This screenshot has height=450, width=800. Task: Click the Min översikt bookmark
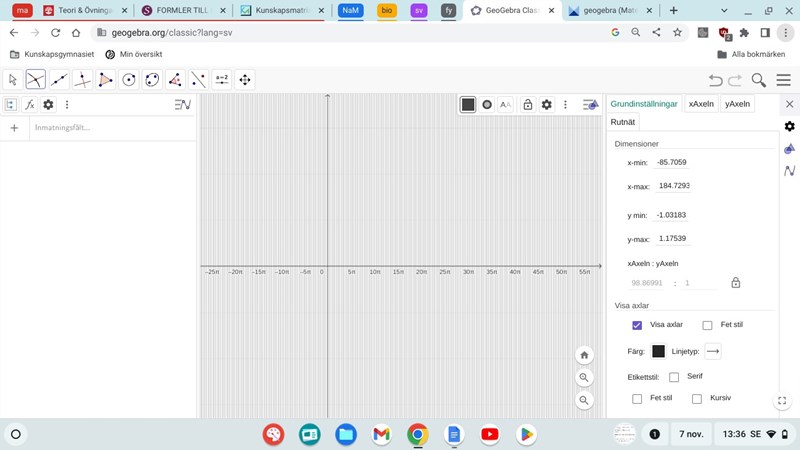coord(134,54)
